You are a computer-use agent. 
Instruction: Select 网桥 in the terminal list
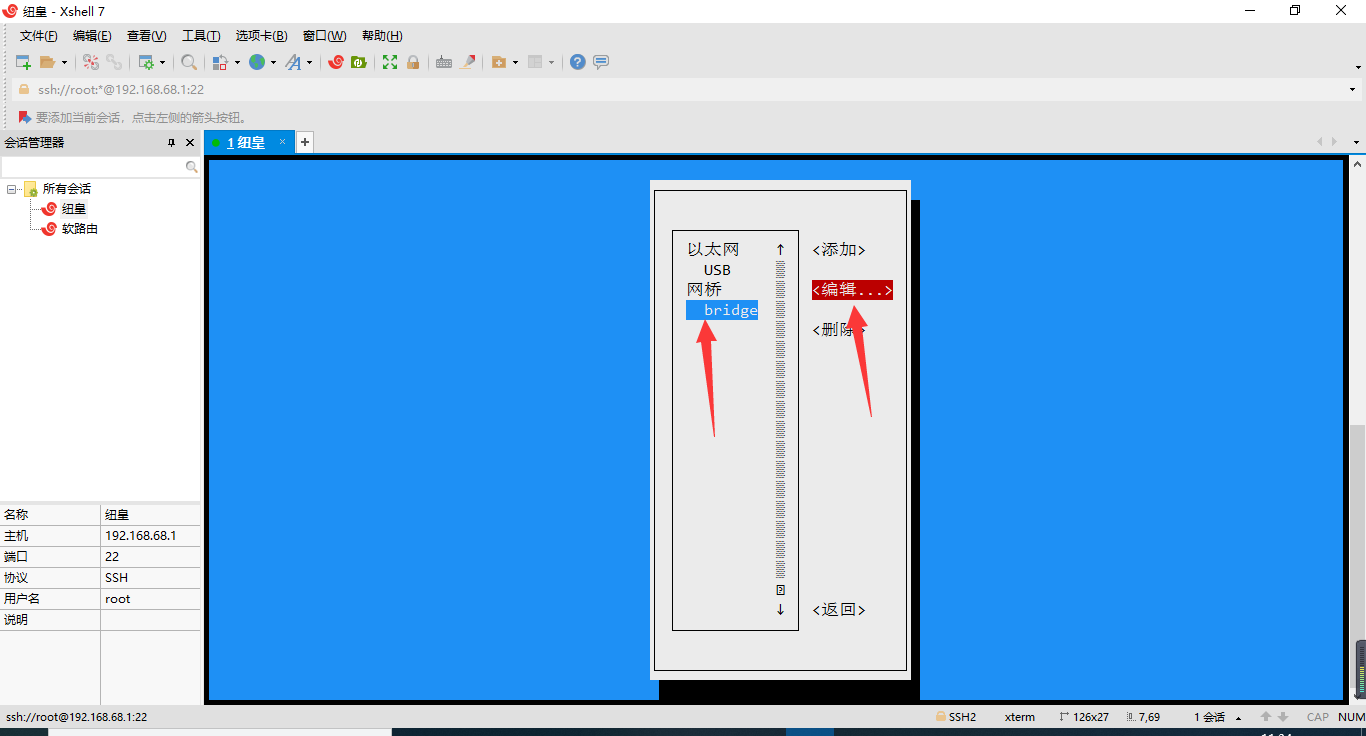point(704,290)
